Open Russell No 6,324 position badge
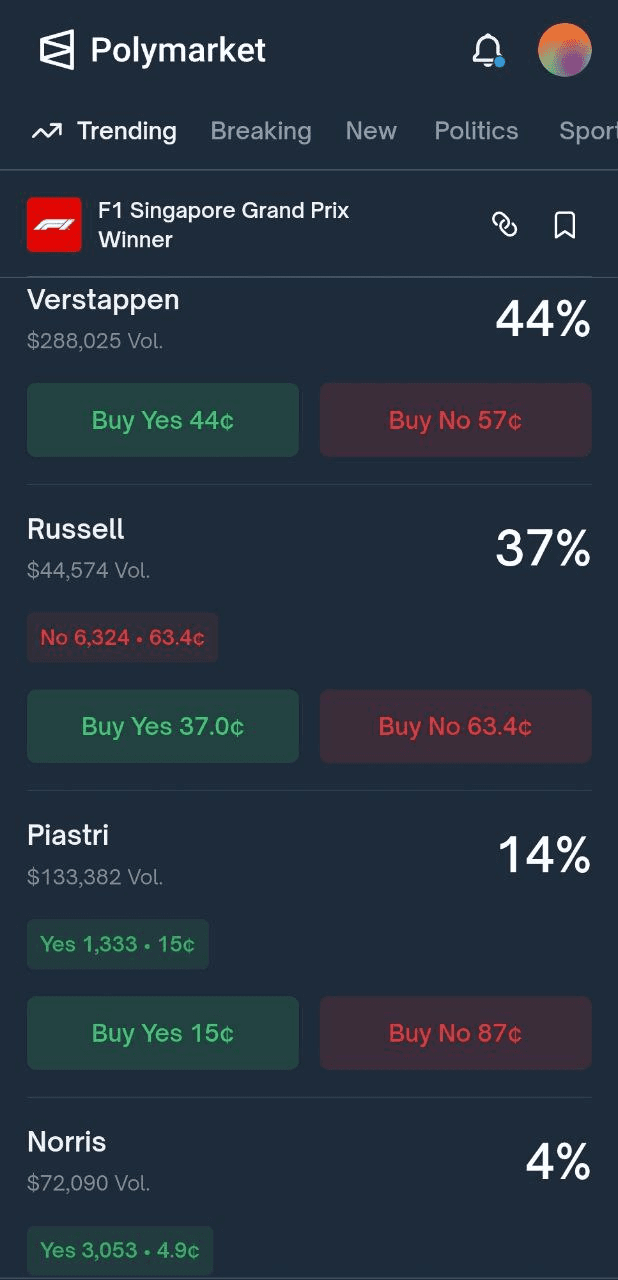Image resolution: width=618 pixels, height=1280 pixels. coord(122,637)
